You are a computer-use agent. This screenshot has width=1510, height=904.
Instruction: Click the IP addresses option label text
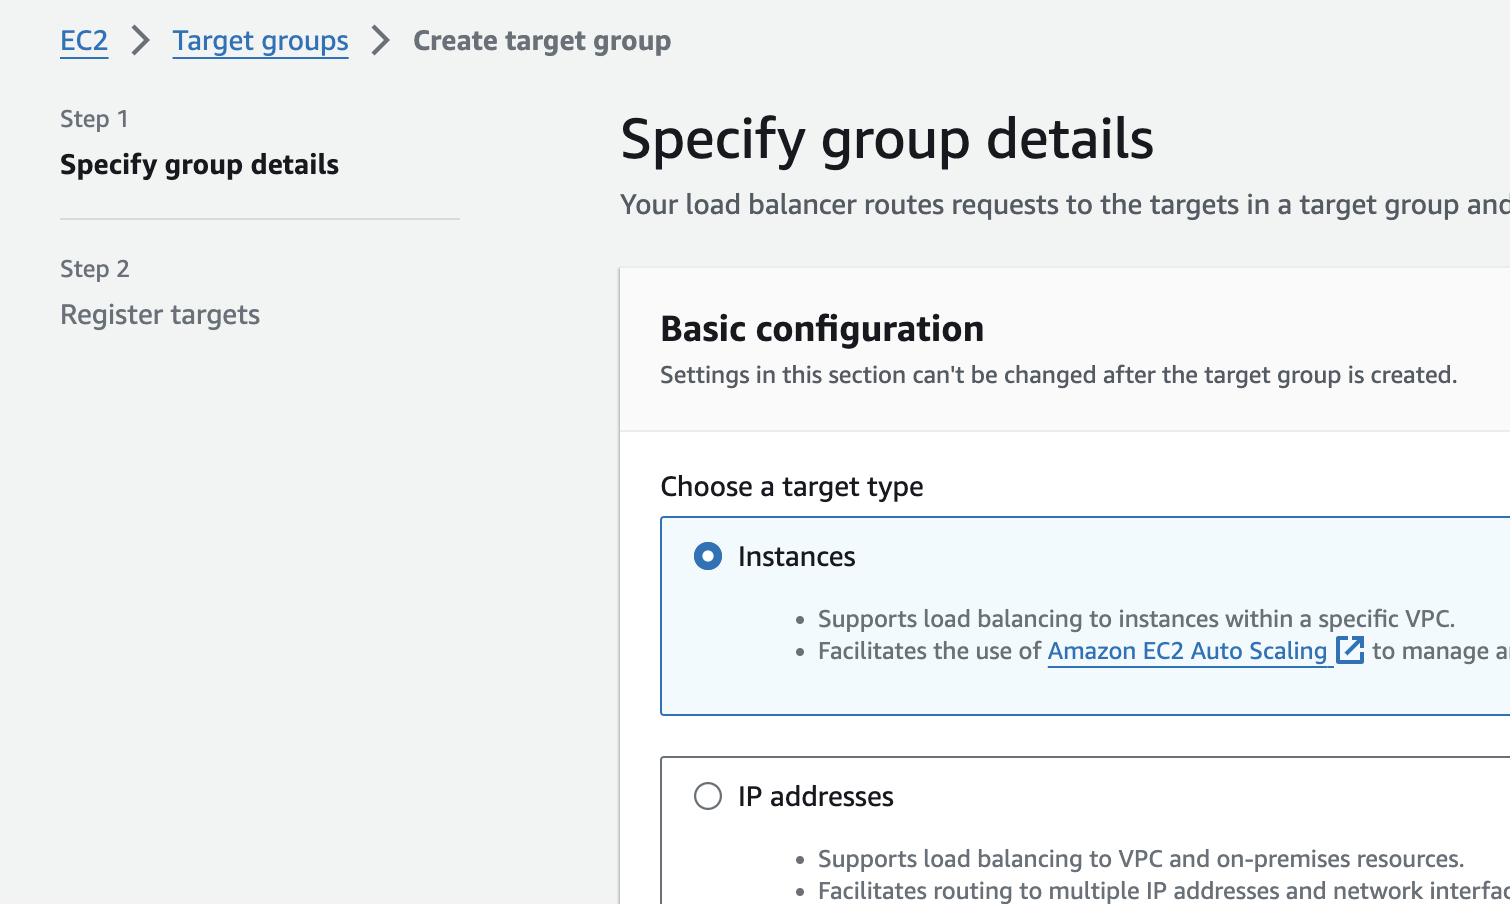(x=815, y=797)
